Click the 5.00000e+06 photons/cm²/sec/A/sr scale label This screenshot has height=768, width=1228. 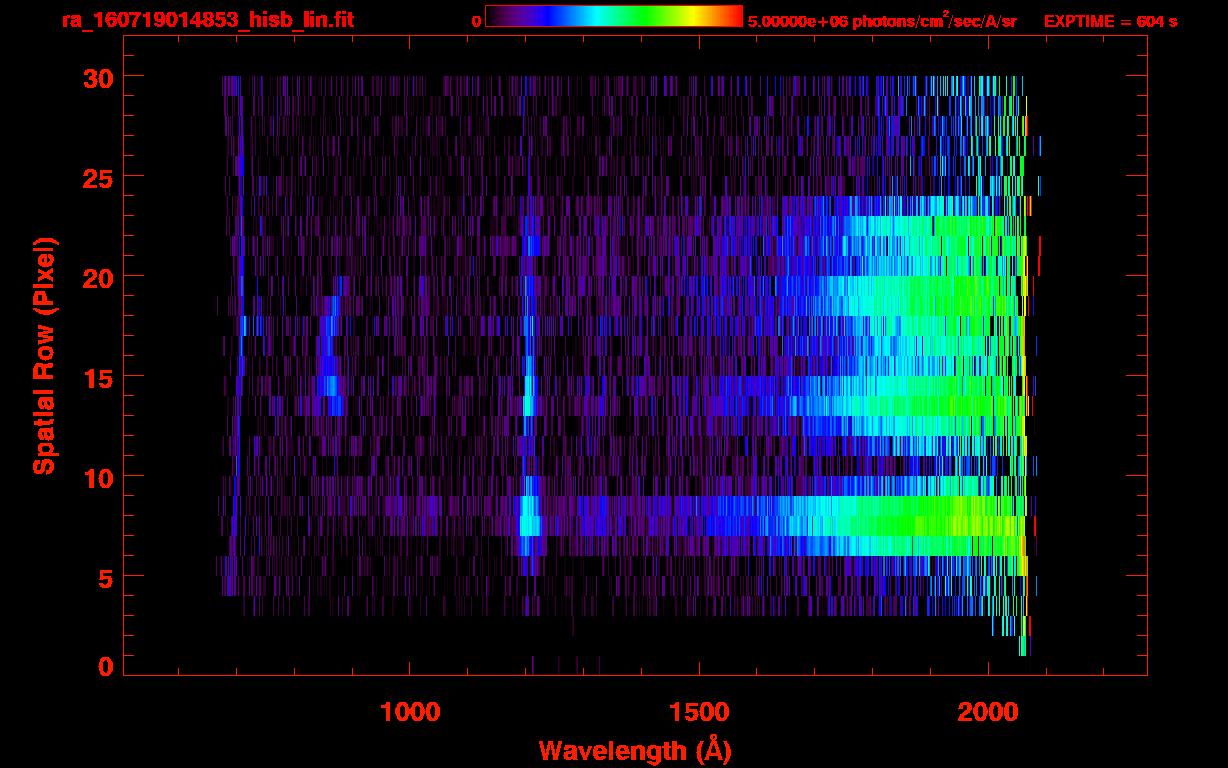coord(882,21)
